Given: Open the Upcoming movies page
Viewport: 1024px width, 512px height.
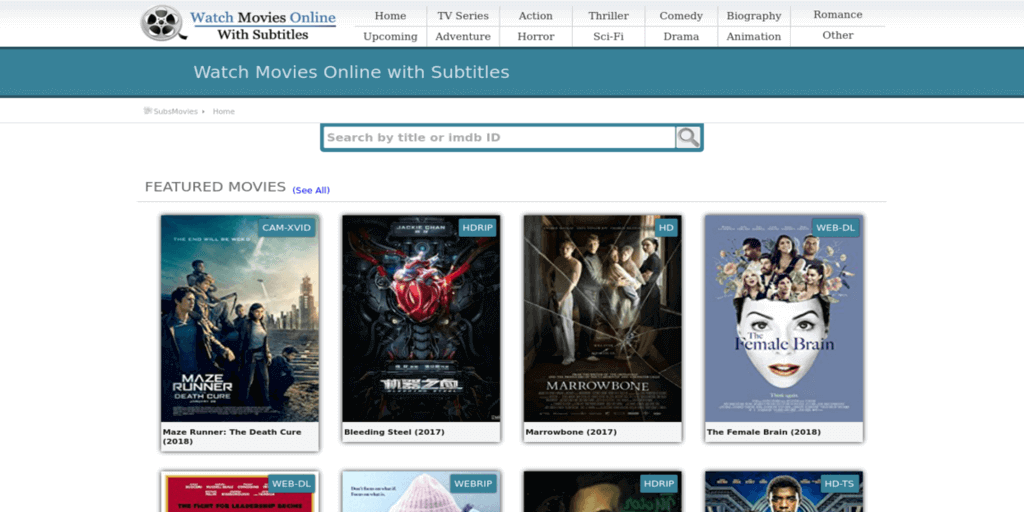Looking at the screenshot, I should (391, 37).
